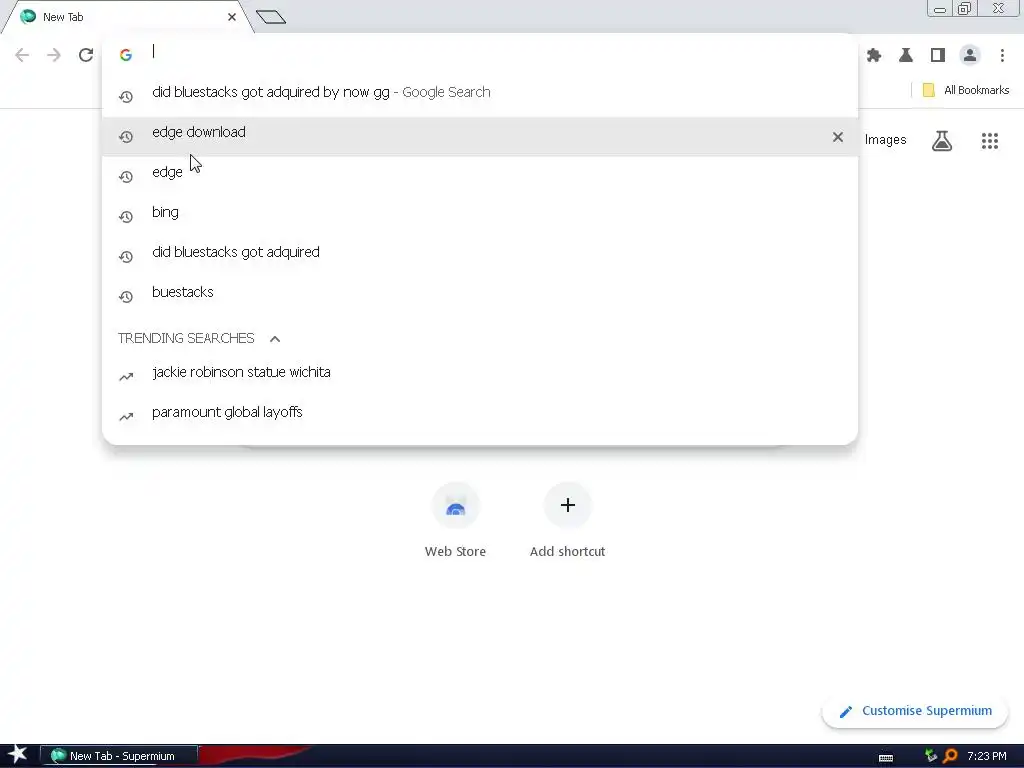Toggle the side panel icon
Viewport: 1024px width, 768px height.
(938, 56)
